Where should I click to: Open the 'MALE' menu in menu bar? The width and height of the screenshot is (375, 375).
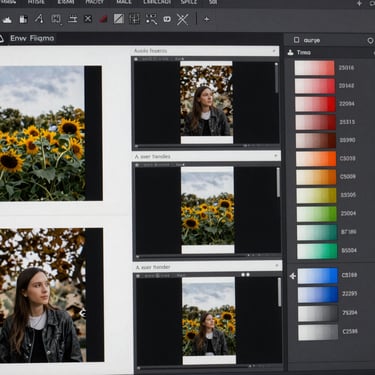point(124,2)
